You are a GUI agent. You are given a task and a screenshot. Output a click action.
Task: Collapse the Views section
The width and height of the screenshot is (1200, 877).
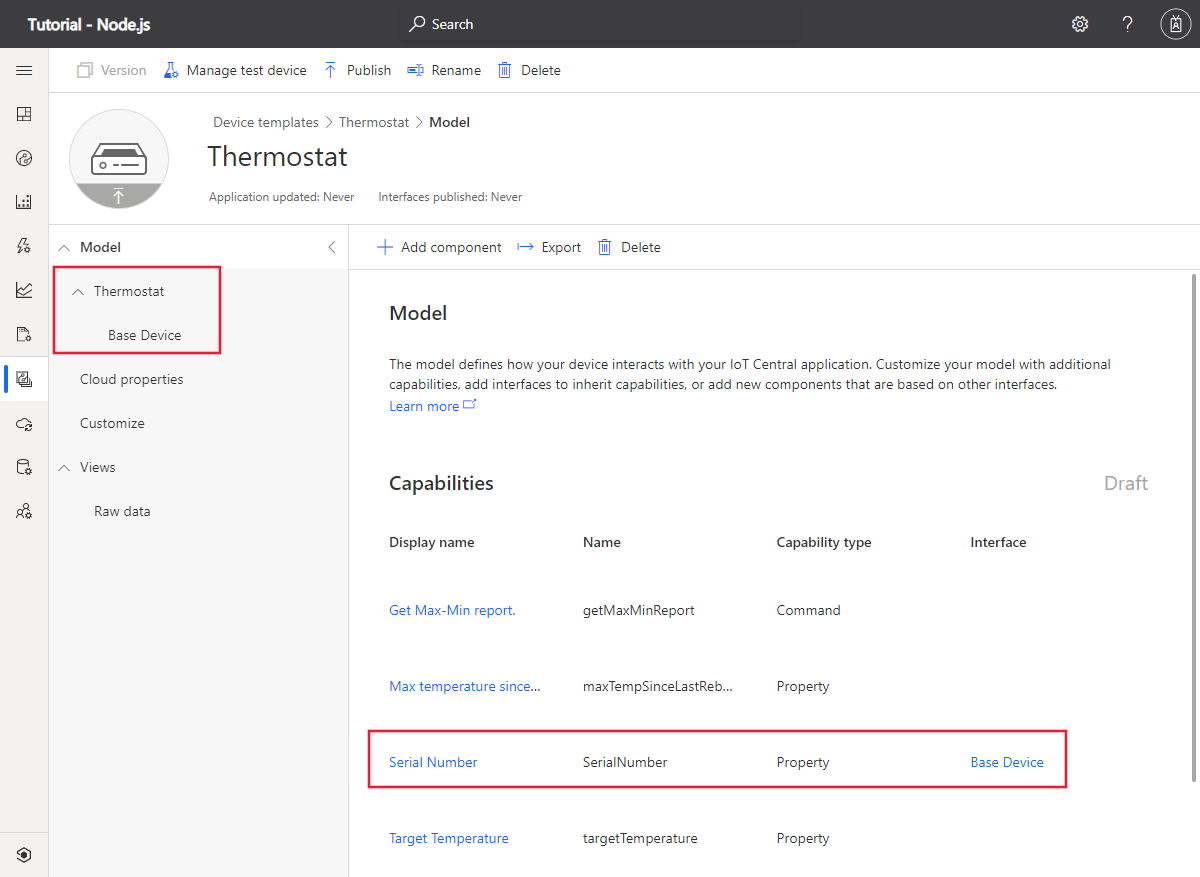point(65,467)
